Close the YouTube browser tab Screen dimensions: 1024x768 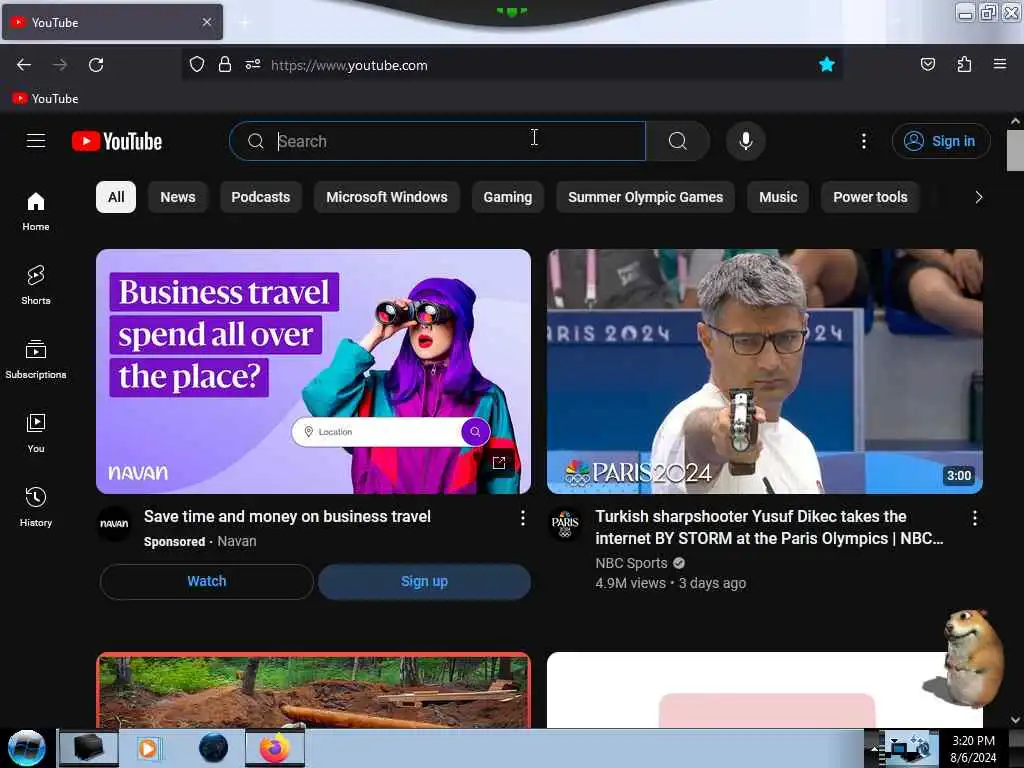coord(207,22)
